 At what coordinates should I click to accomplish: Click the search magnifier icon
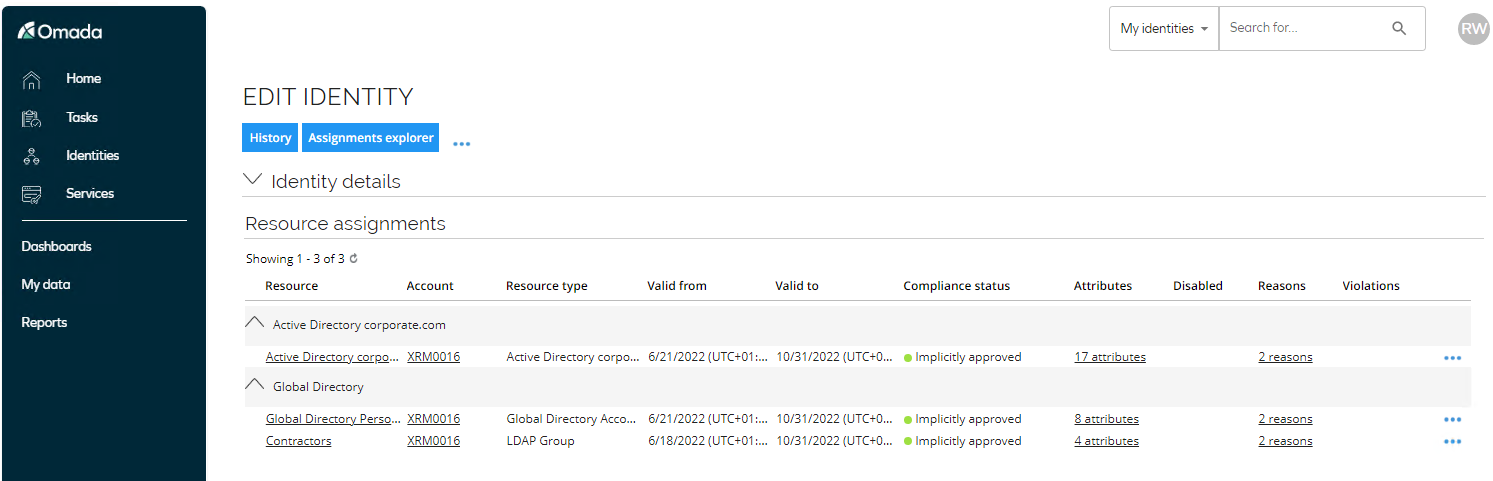coord(1399,28)
